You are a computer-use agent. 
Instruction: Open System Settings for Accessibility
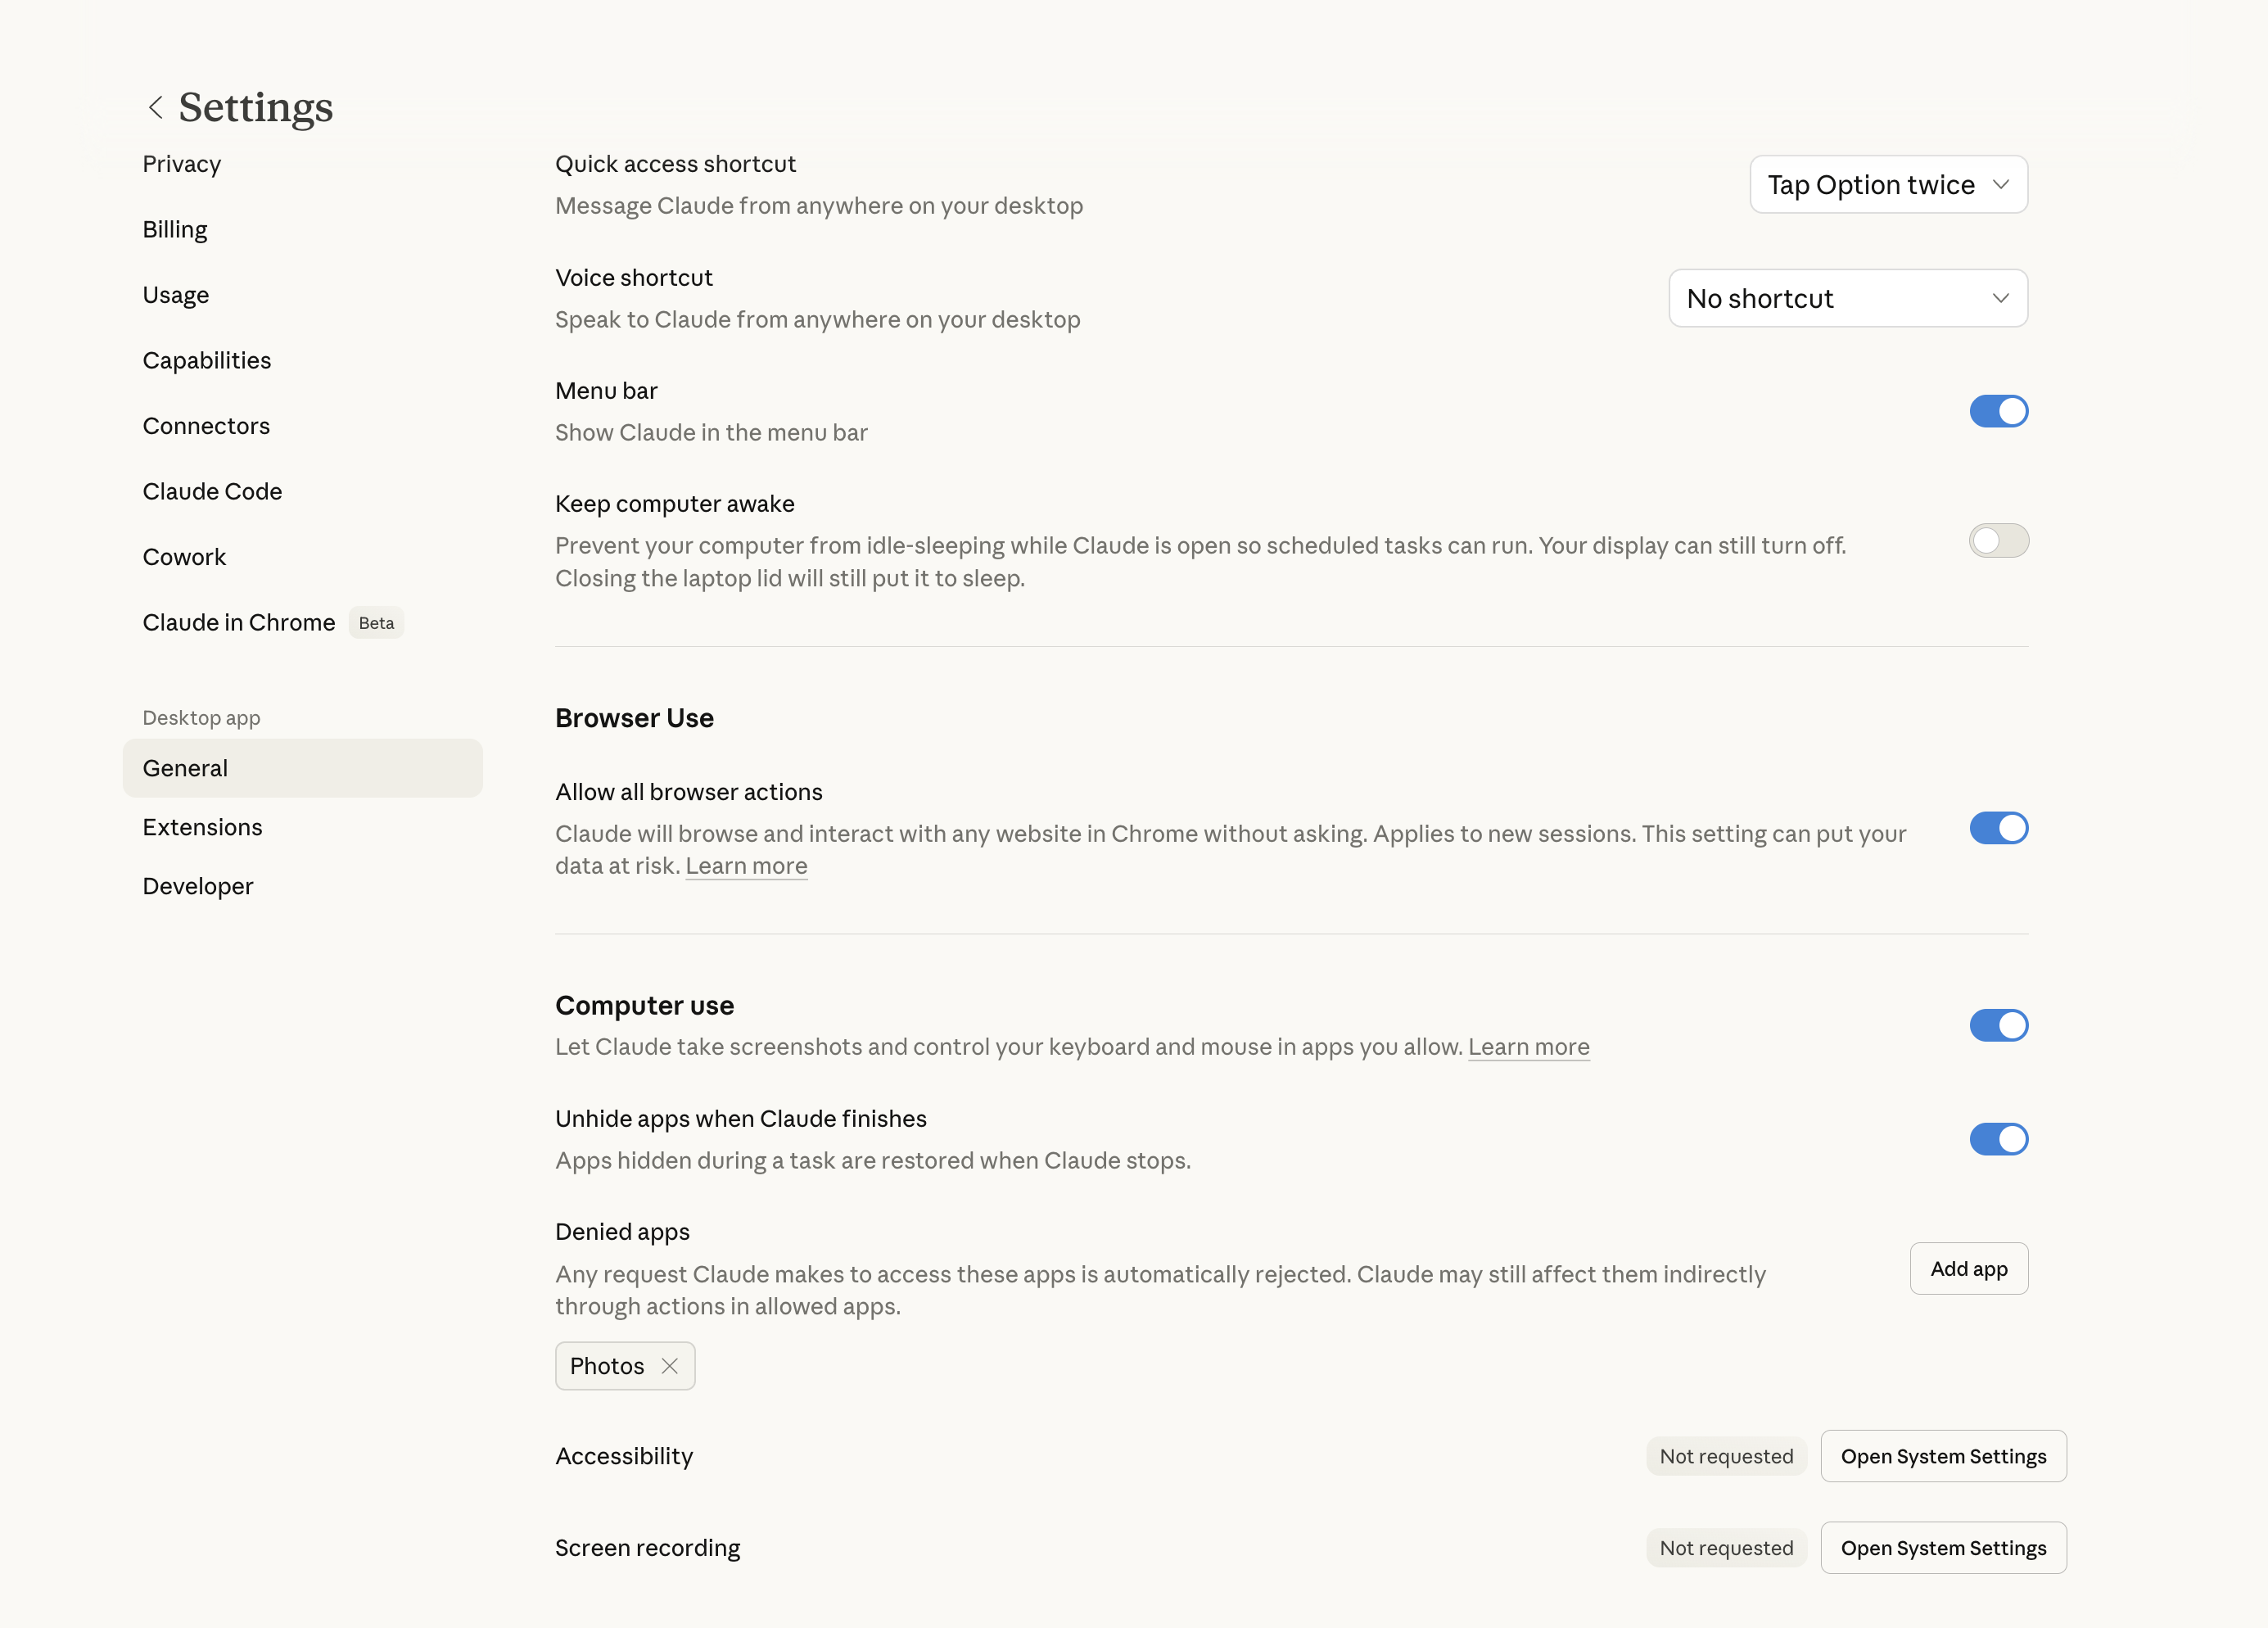[1942, 1456]
